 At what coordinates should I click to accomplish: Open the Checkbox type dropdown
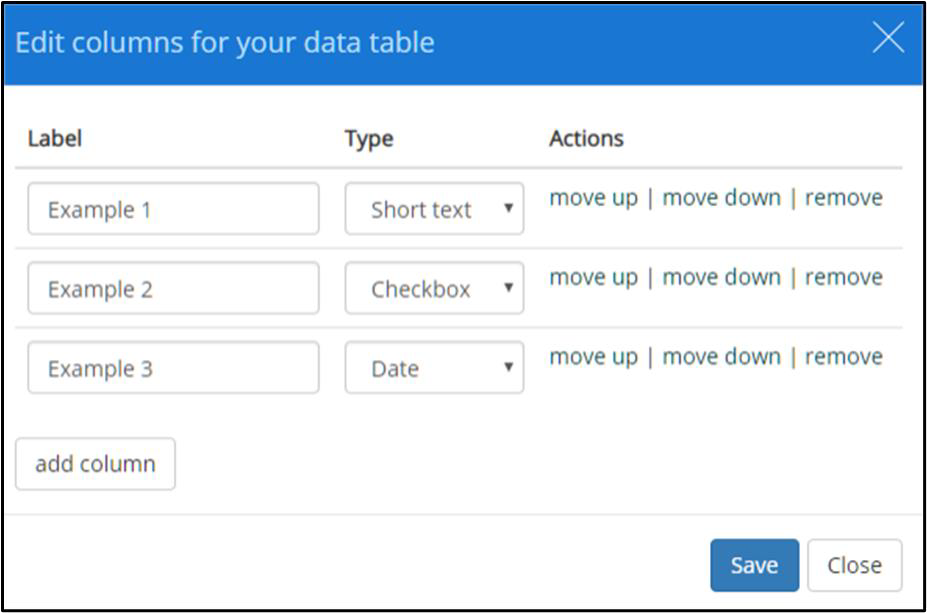click(x=435, y=288)
